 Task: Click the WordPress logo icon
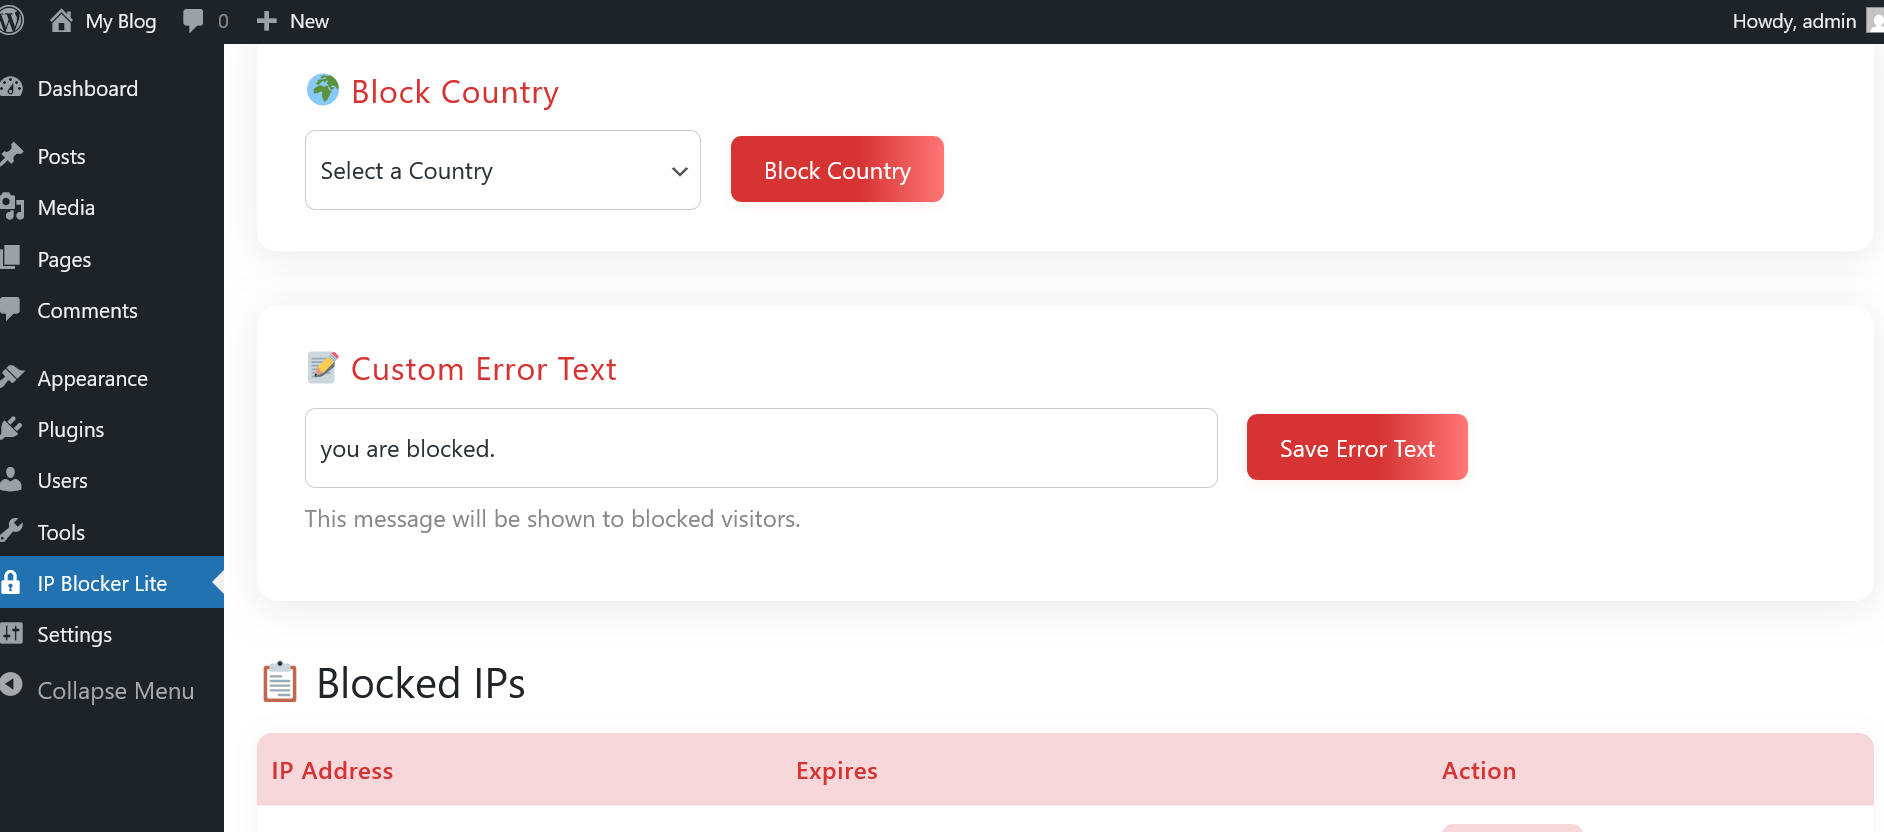(11, 21)
